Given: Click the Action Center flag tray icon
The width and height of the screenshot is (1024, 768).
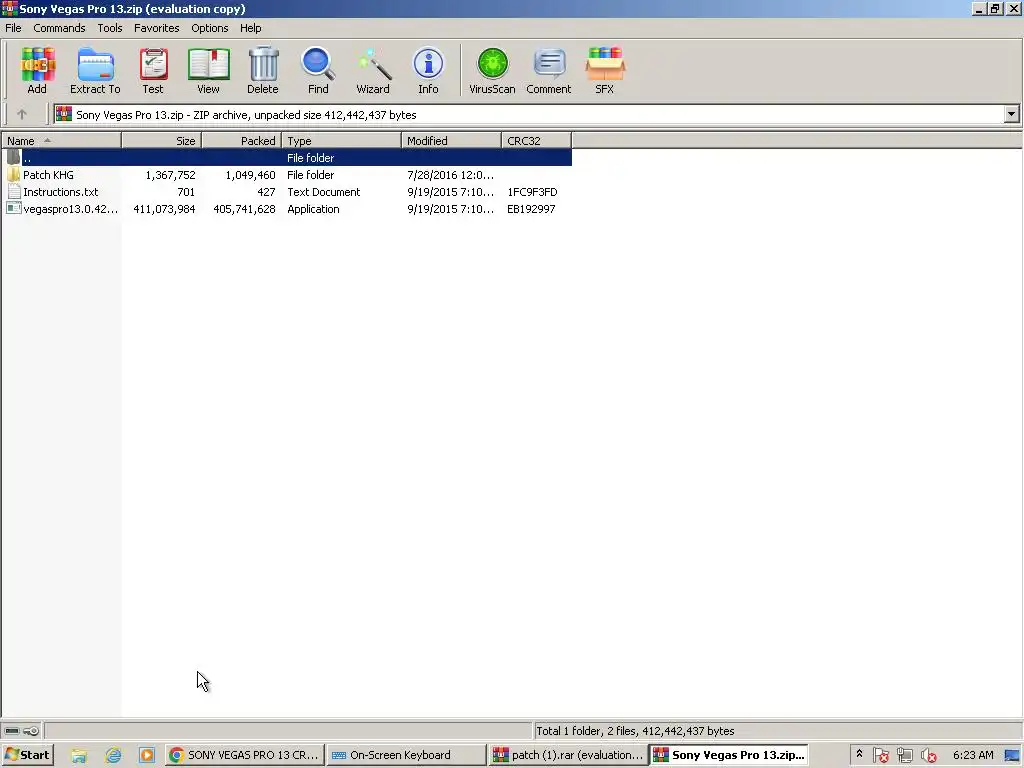Looking at the screenshot, I should (881, 755).
